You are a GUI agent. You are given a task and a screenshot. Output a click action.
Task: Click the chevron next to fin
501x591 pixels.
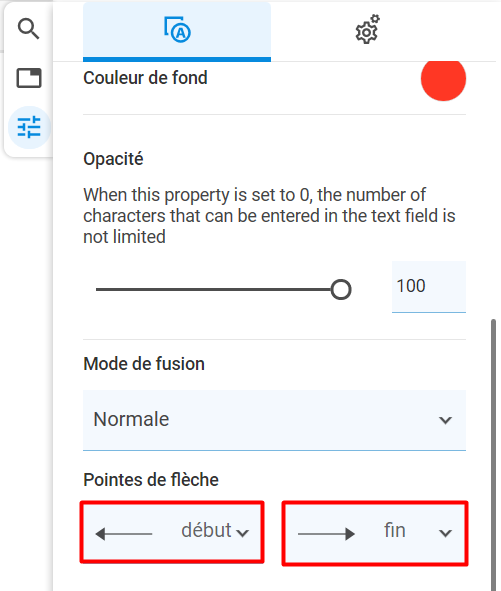coord(445,533)
